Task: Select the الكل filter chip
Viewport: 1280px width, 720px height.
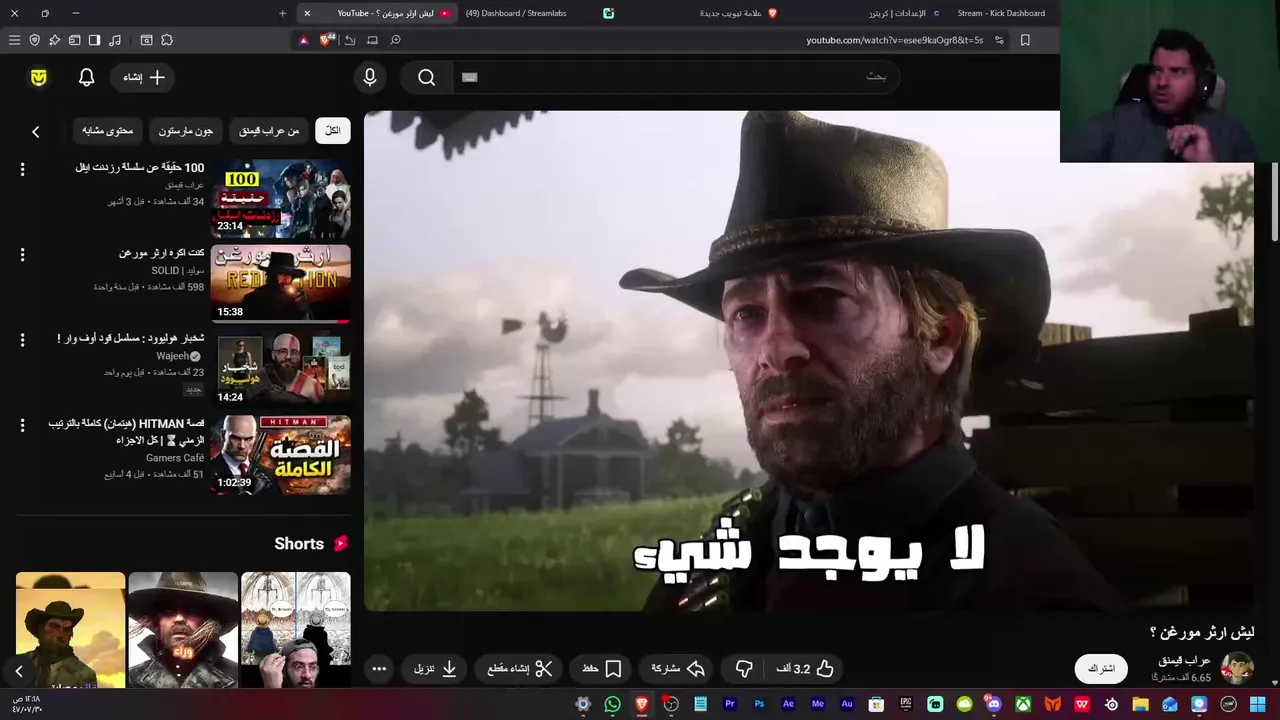Action: 333,131
